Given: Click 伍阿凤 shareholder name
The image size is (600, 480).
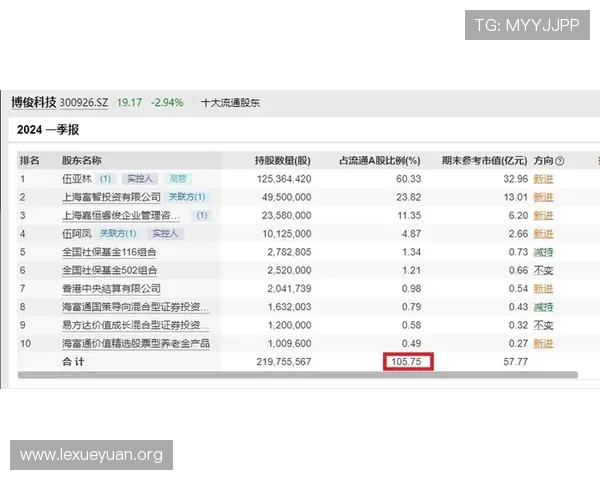Looking at the screenshot, I should [x=77, y=233].
